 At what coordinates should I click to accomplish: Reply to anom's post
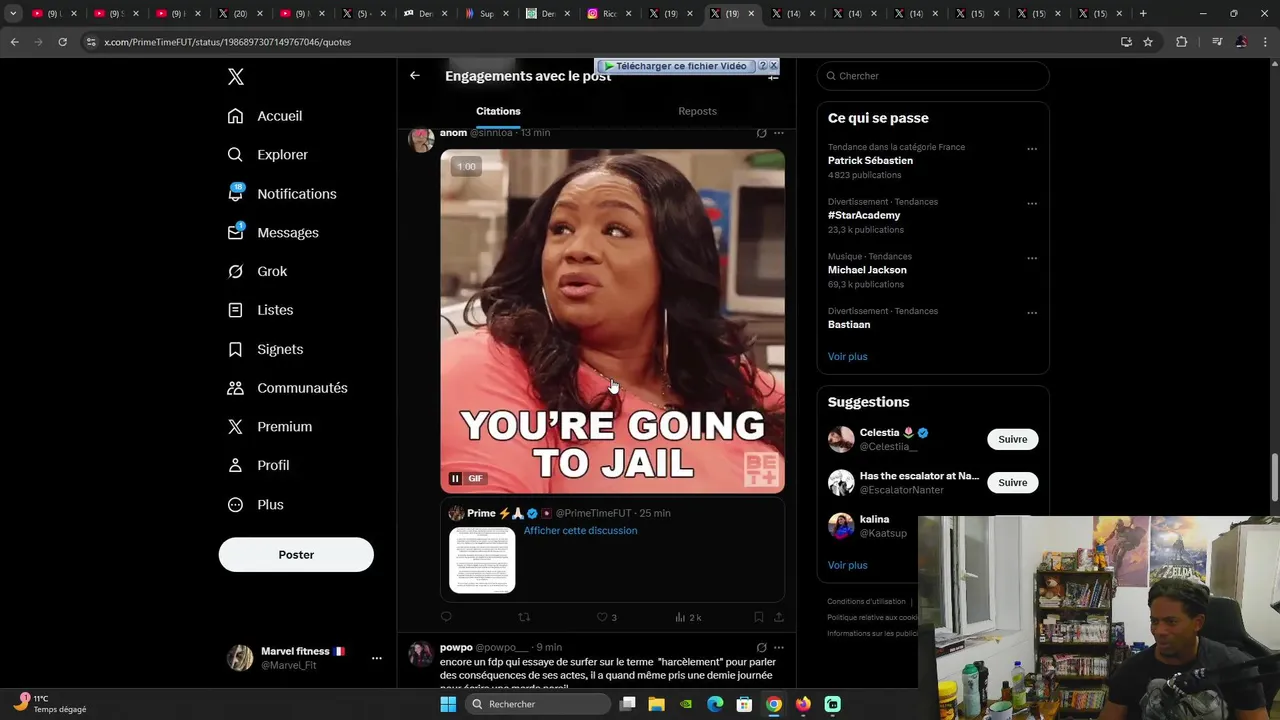click(446, 617)
